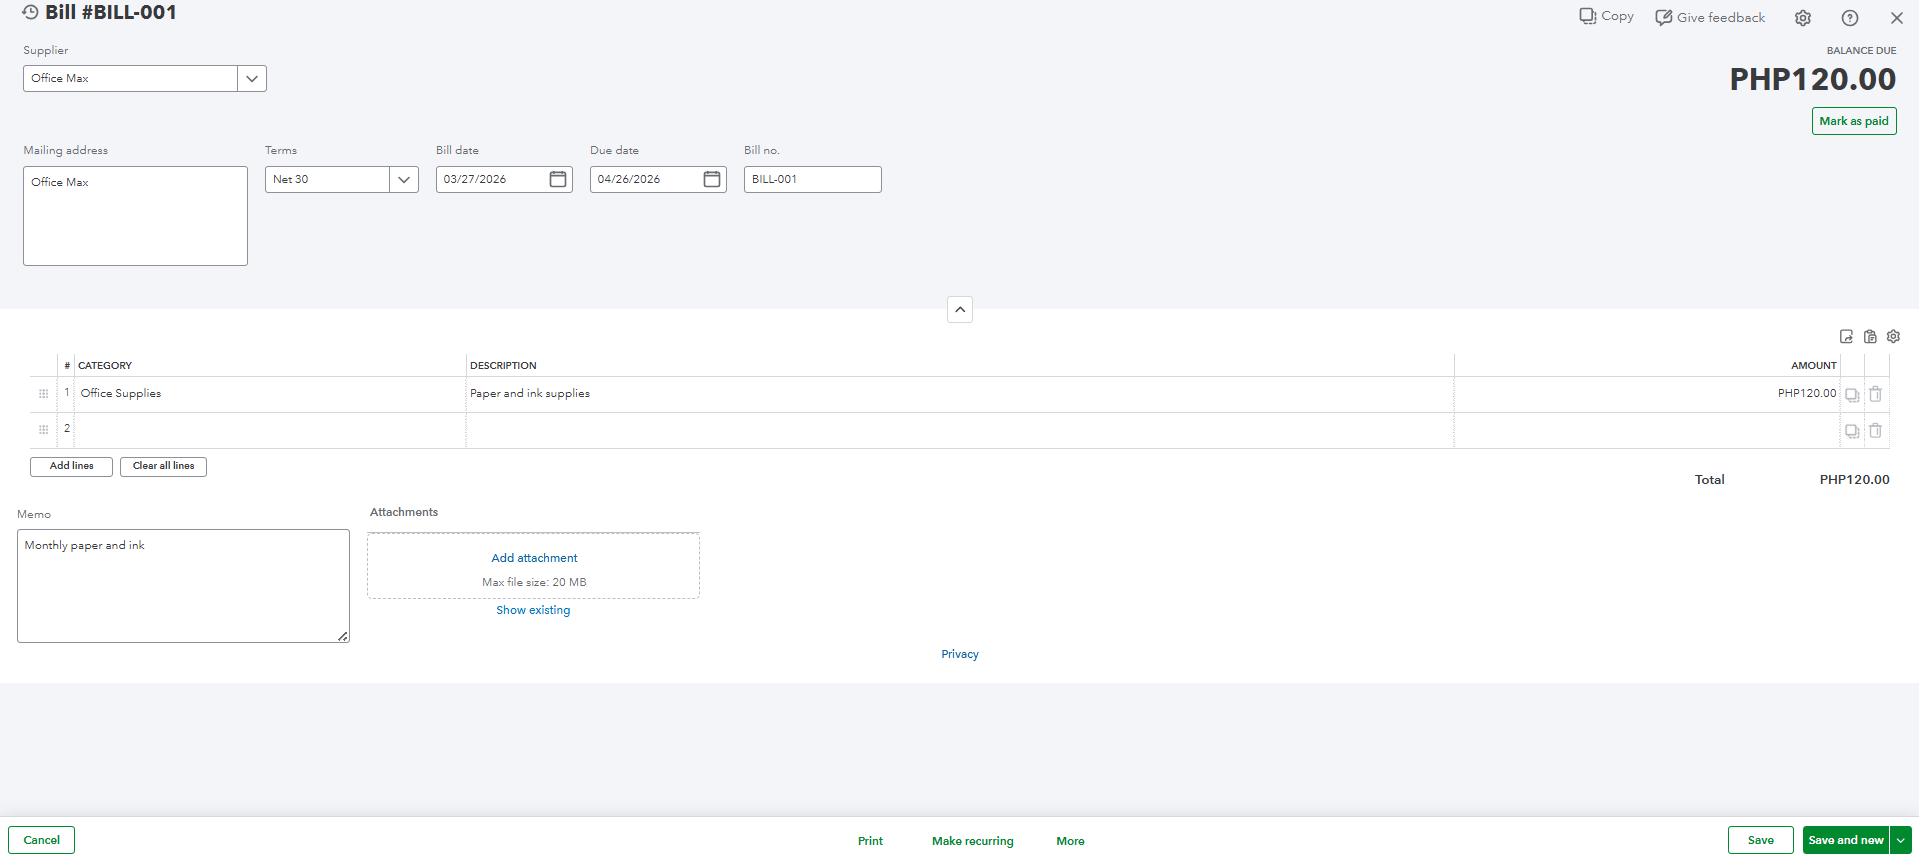The height and width of the screenshot is (866, 1919).
Task: Delete line 1 with trash icon
Action: (x=1876, y=394)
